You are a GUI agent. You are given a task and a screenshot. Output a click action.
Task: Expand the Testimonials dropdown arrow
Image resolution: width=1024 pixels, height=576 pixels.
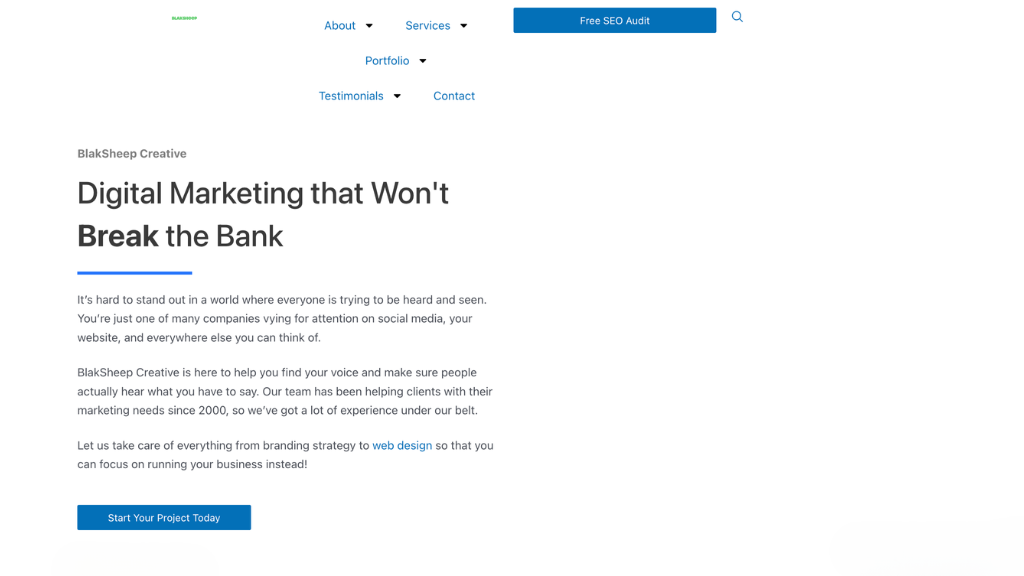click(397, 96)
